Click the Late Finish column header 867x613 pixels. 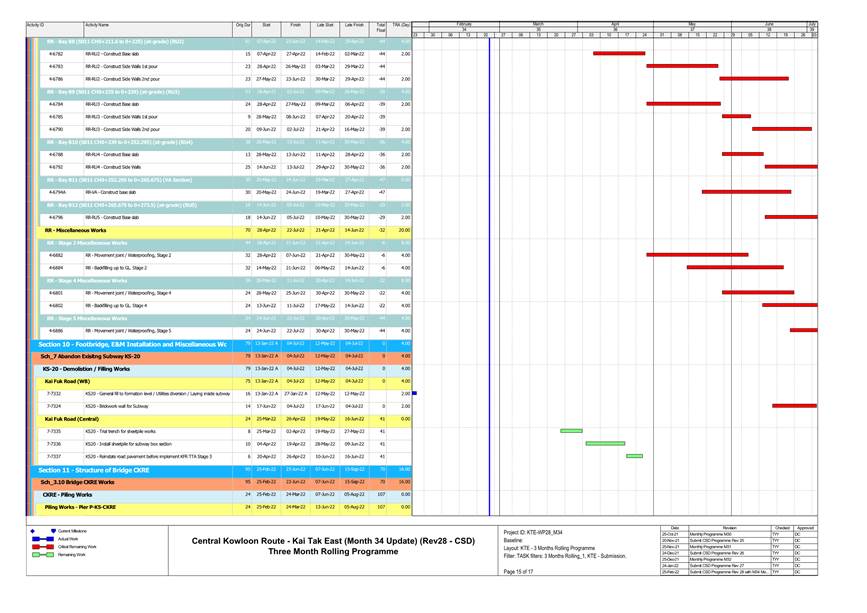pos(354,24)
